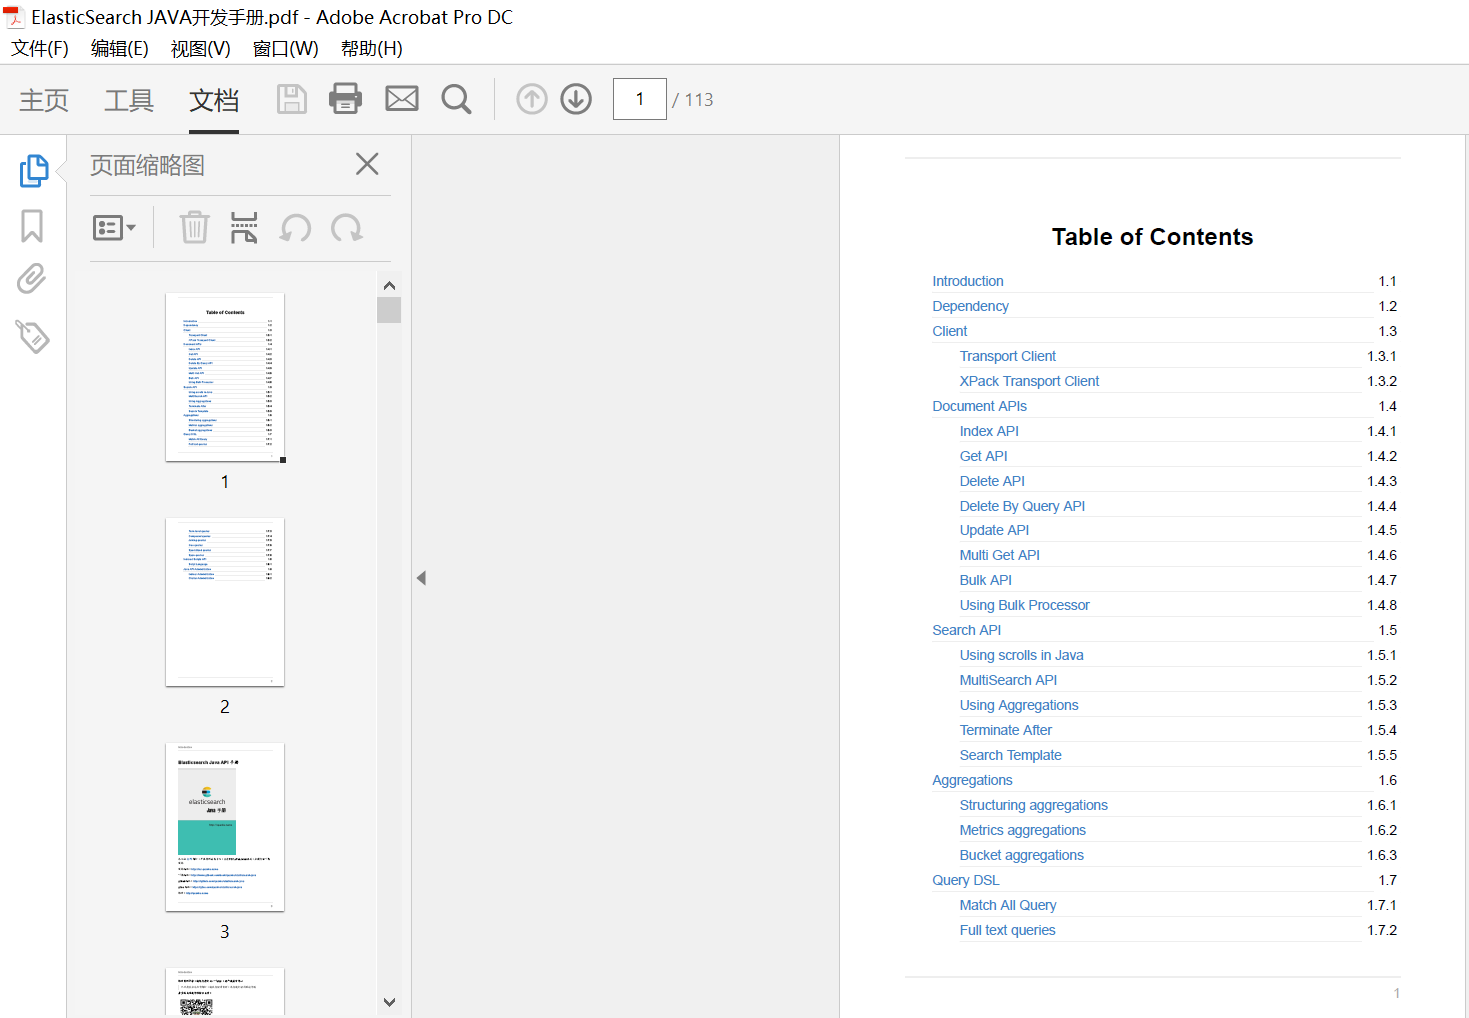Screen dimensions: 1469x1018
Task: Click thumbnail scrollbar up arrow
Action: tap(389, 285)
